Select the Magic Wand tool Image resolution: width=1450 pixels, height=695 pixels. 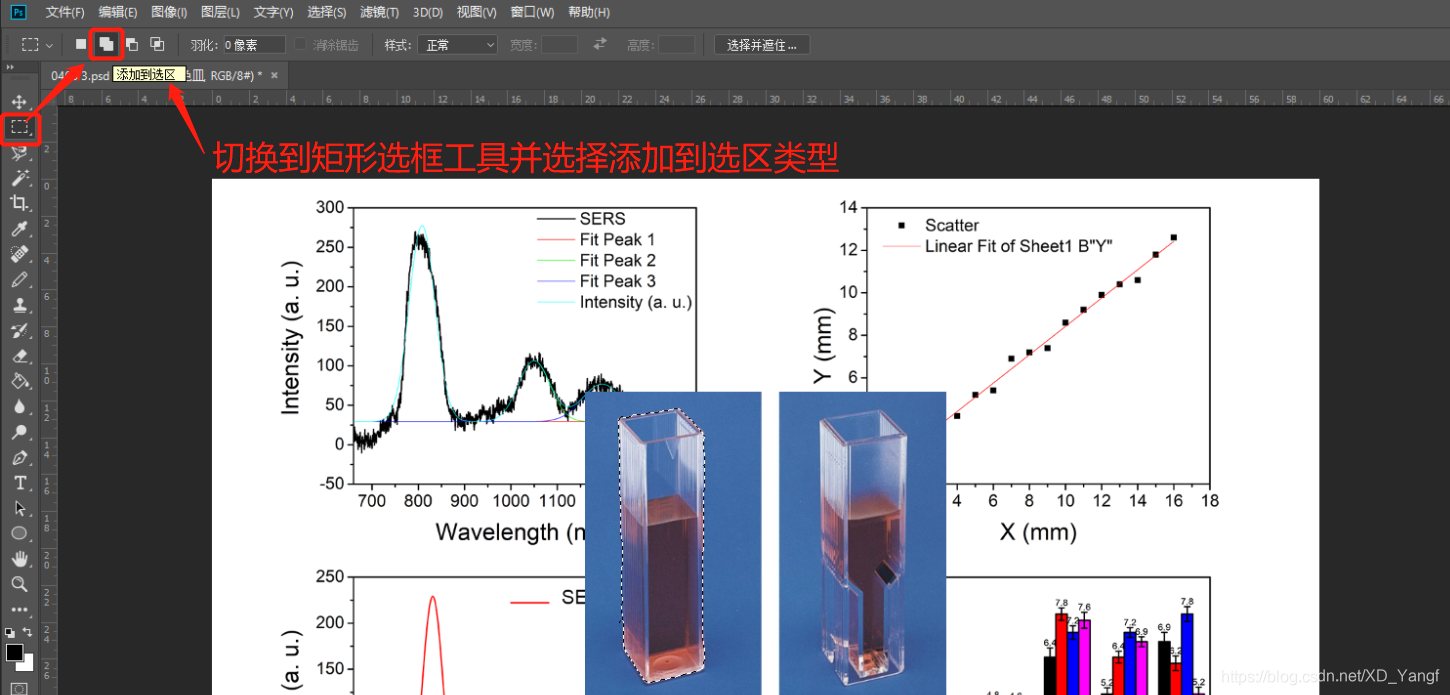(x=19, y=178)
